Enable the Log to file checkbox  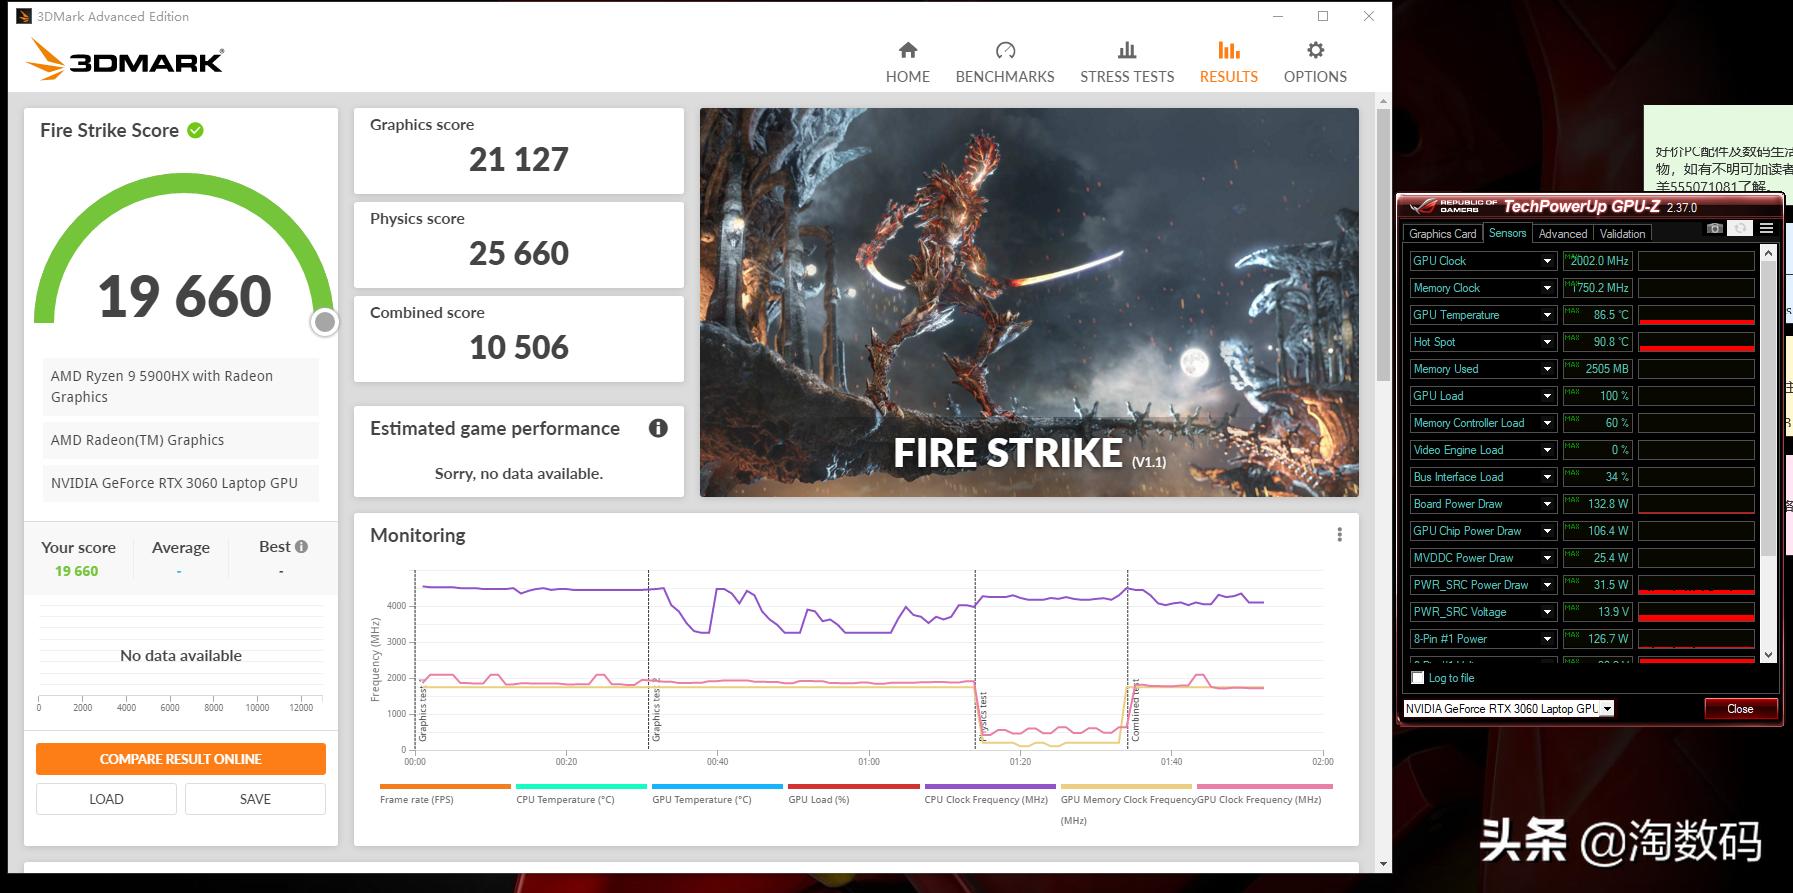coord(1417,678)
